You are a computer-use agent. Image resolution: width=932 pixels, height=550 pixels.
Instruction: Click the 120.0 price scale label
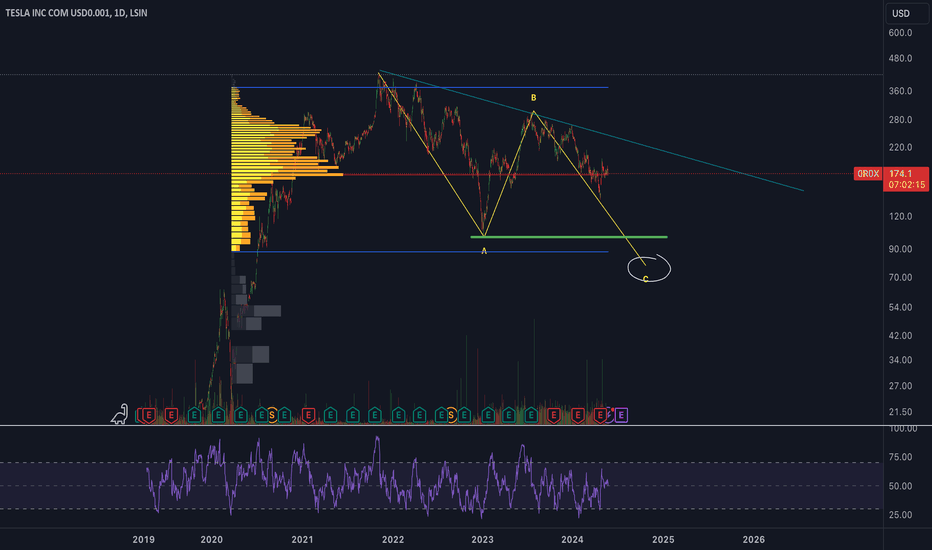point(900,216)
